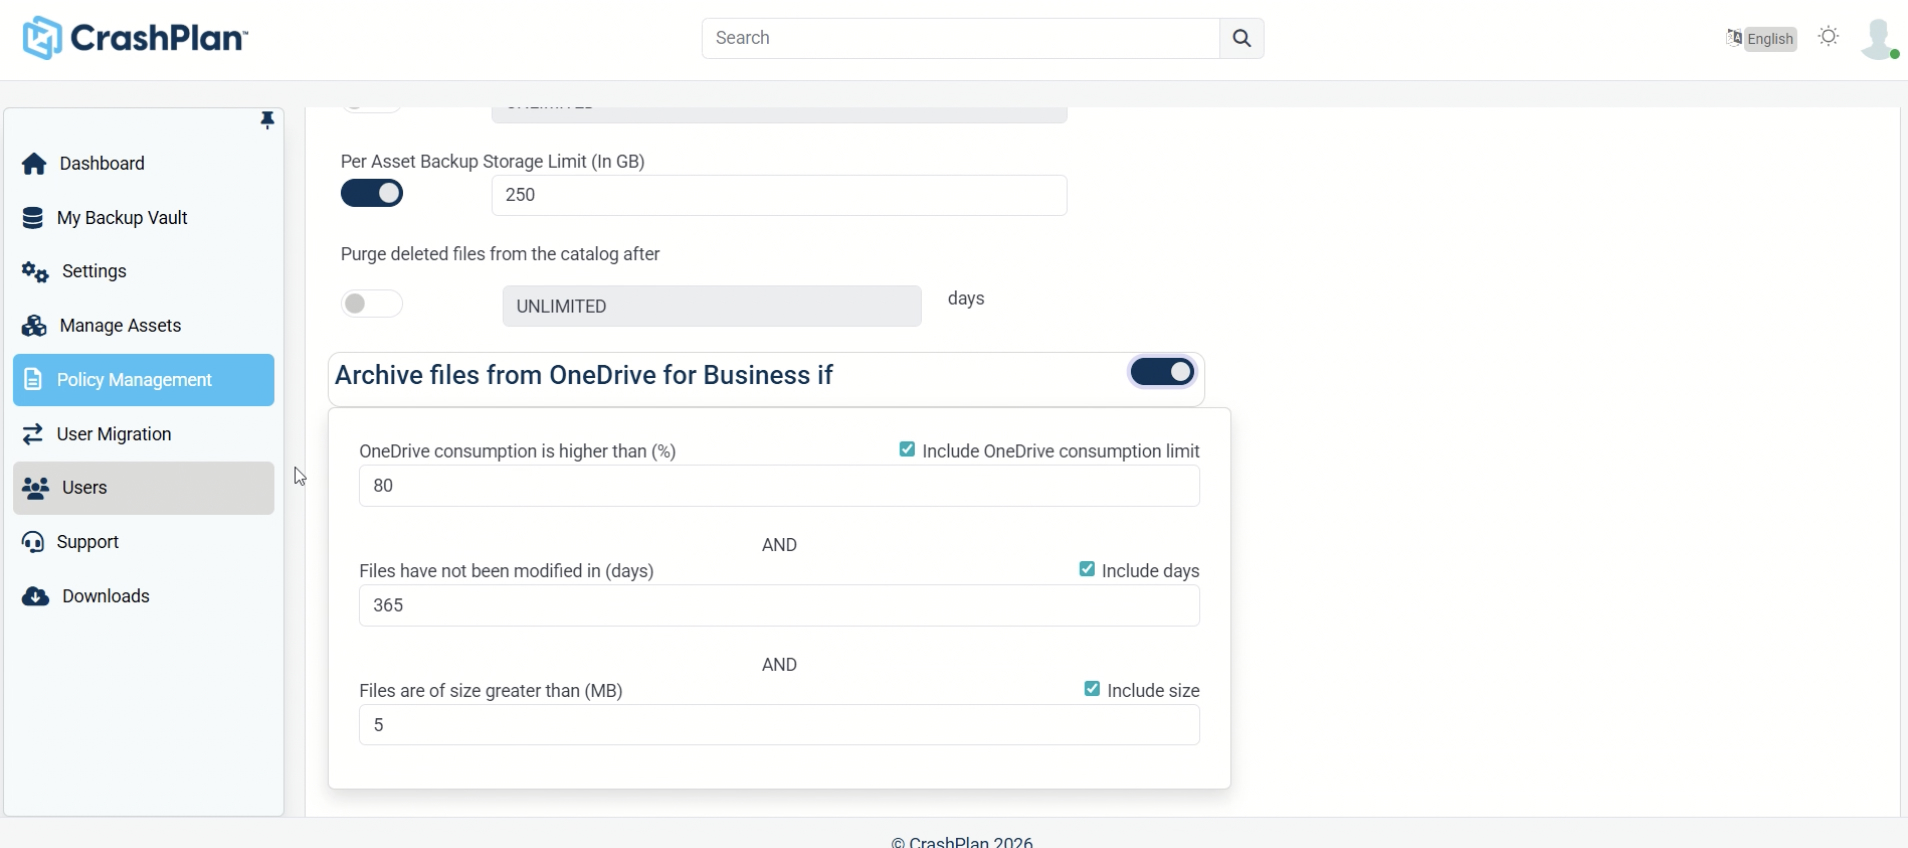The width and height of the screenshot is (1908, 848).
Task: Open the Downloads page
Action: pos(144,597)
